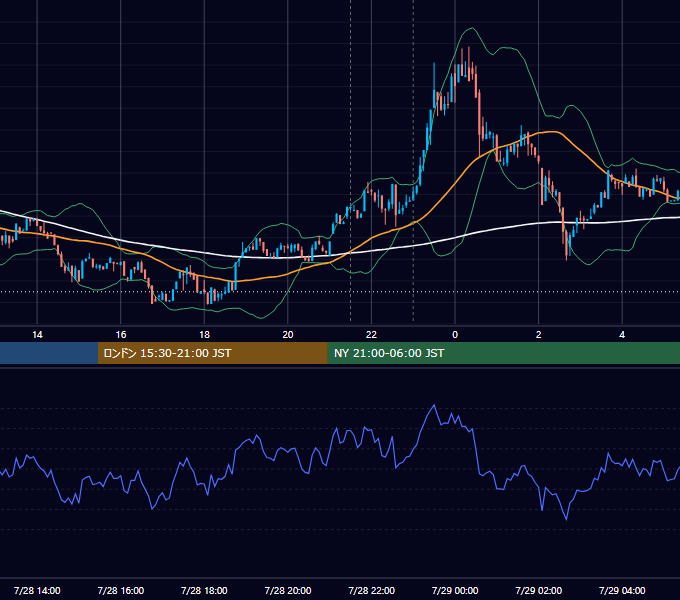Click the 7/28 18:00 date label
The width and height of the screenshot is (680, 600).
point(204,590)
